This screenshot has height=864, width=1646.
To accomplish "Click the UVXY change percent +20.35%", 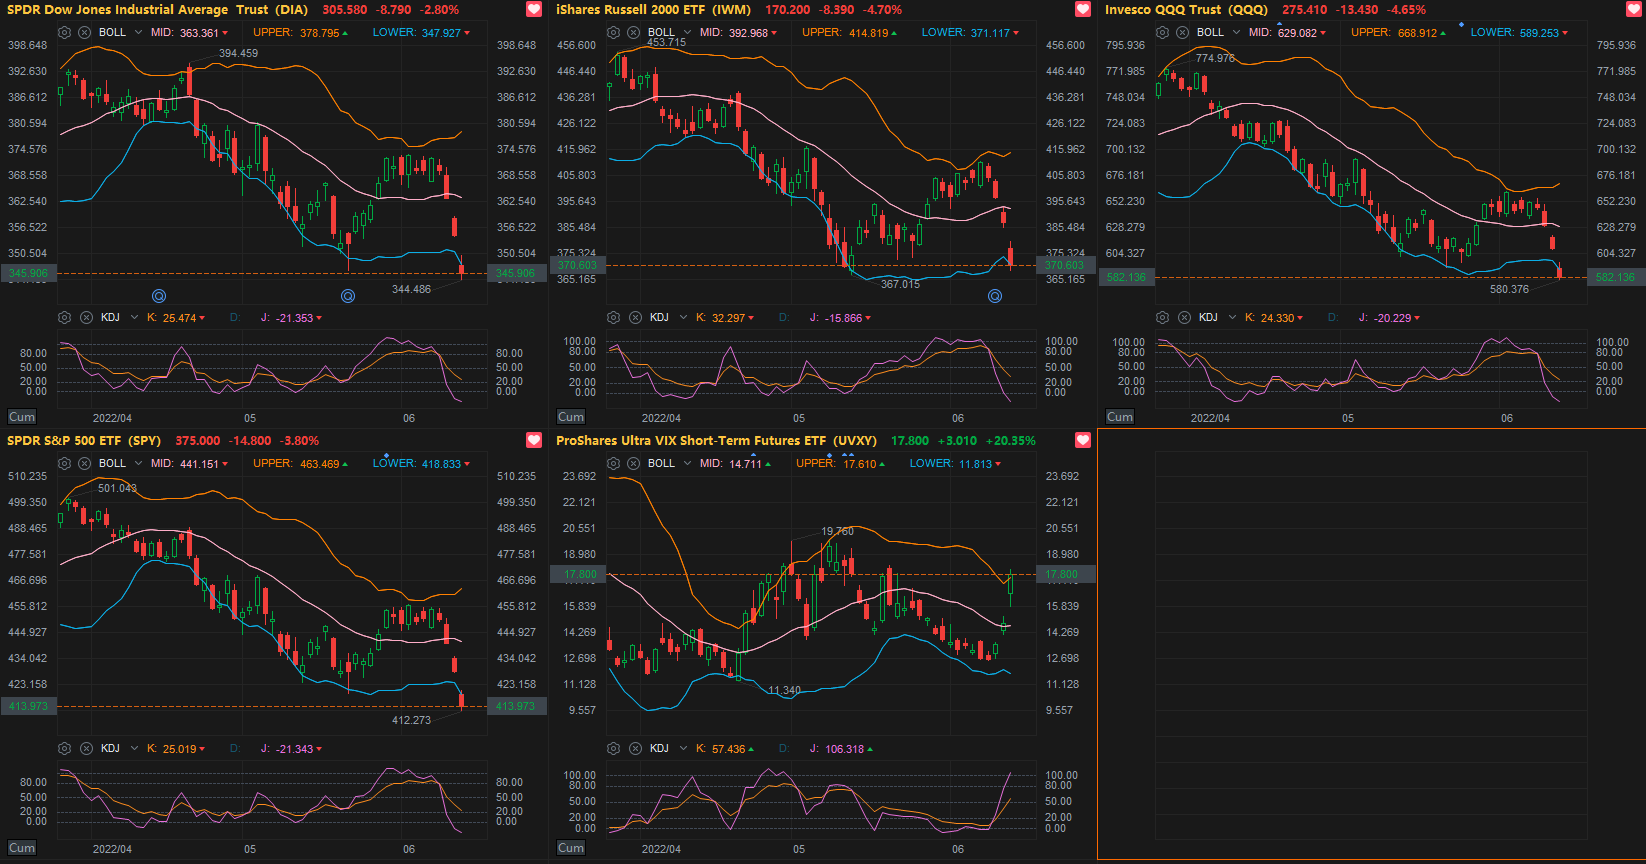I will pyautogui.click(x=1011, y=441).
